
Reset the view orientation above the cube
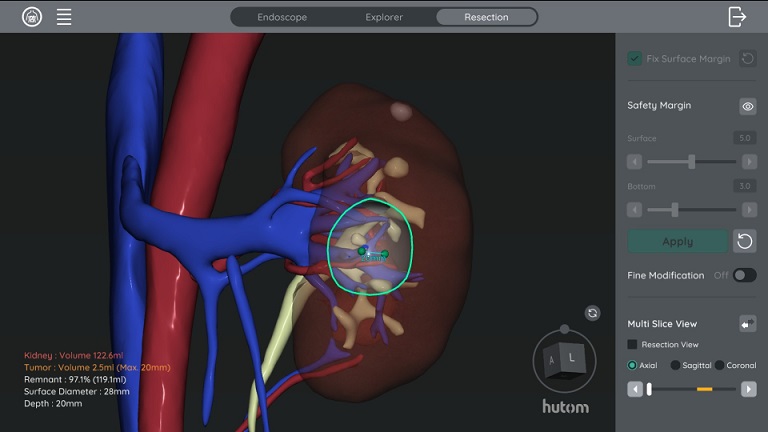pos(592,313)
